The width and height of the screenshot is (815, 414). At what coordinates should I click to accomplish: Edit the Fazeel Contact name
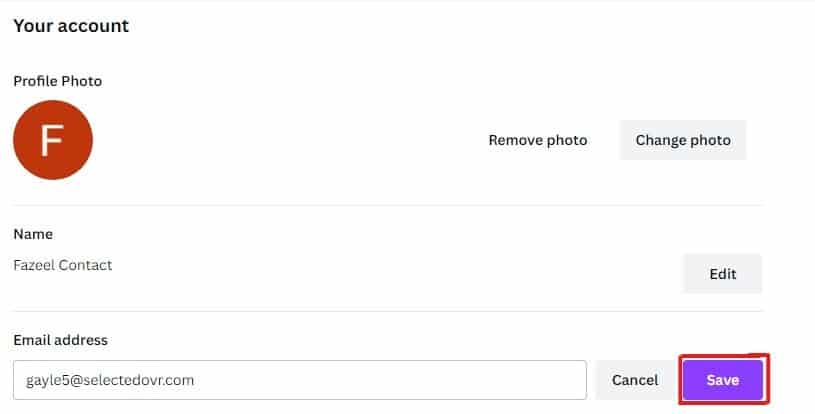(722, 273)
